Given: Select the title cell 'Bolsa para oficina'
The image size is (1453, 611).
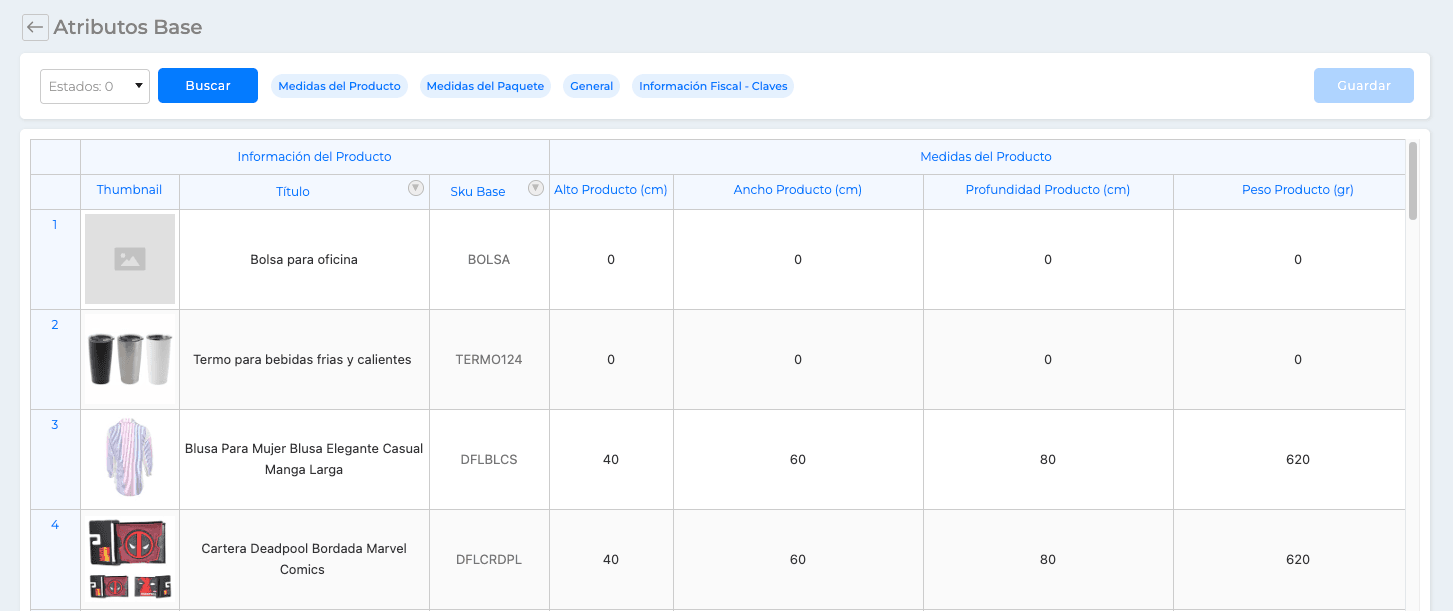Looking at the screenshot, I should click(x=304, y=260).
